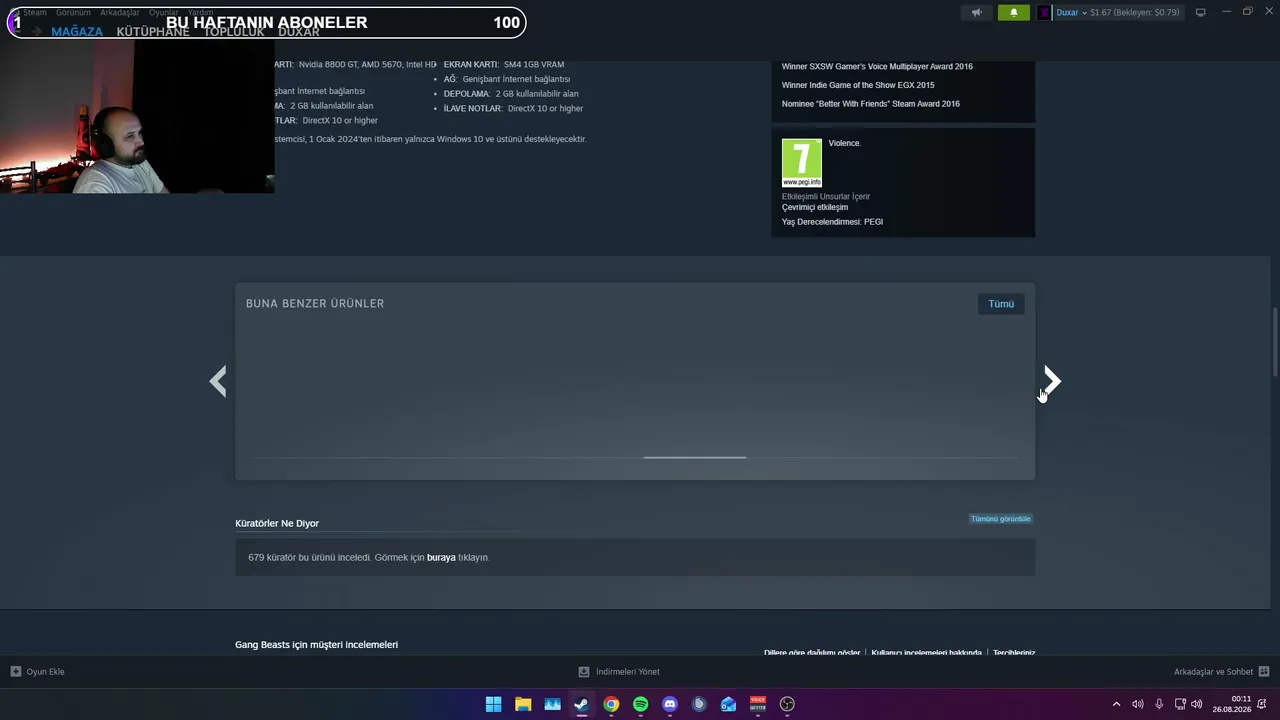Click the tray microphone icon
Viewport: 1280px width, 720px height.
(1159, 704)
